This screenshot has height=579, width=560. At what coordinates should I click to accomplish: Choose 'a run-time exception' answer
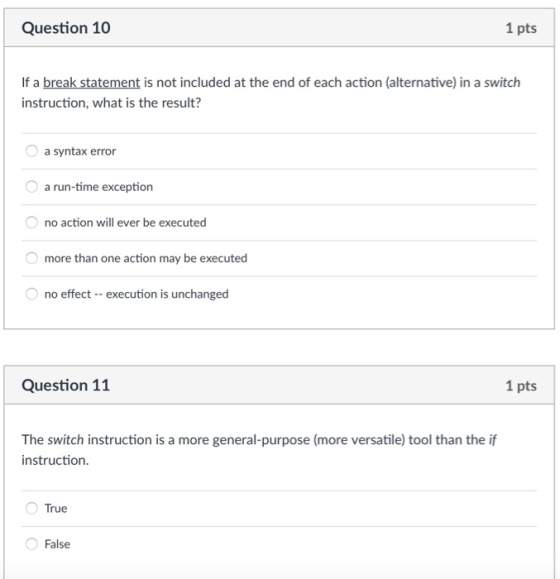pyautogui.click(x=32, y=186)
